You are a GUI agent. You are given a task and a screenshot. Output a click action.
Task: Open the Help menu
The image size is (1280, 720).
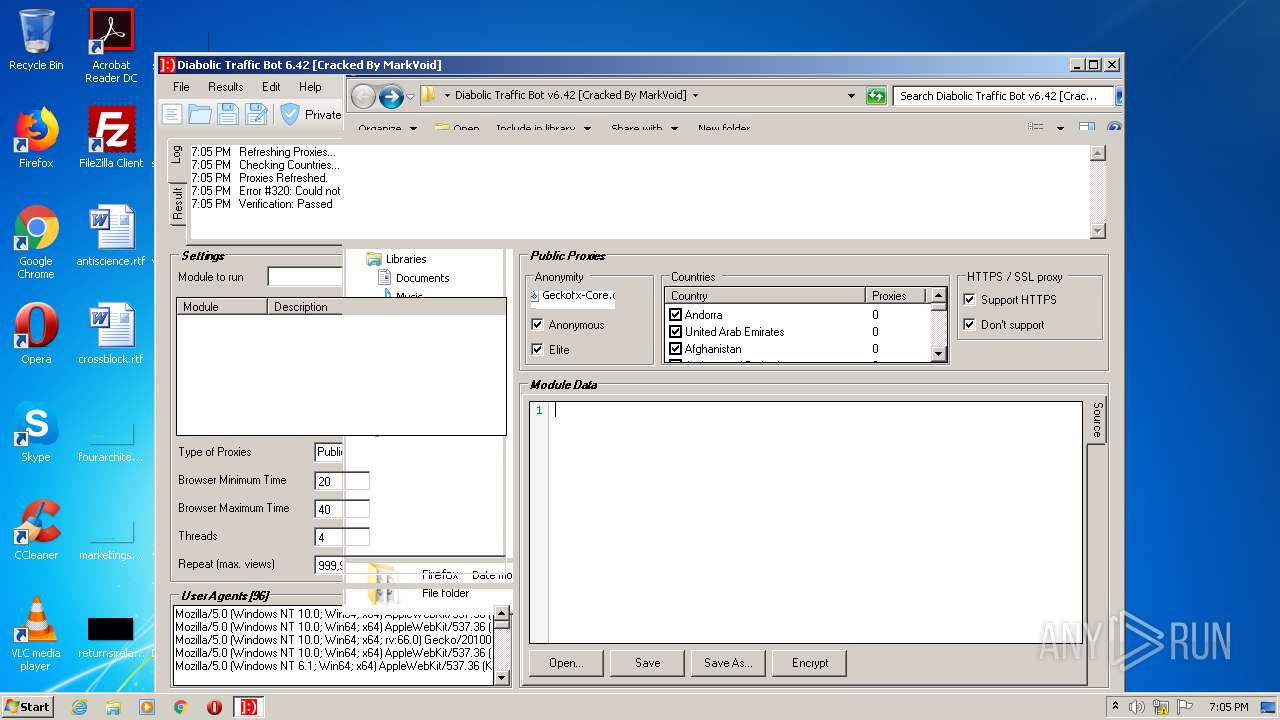[310, 87]
